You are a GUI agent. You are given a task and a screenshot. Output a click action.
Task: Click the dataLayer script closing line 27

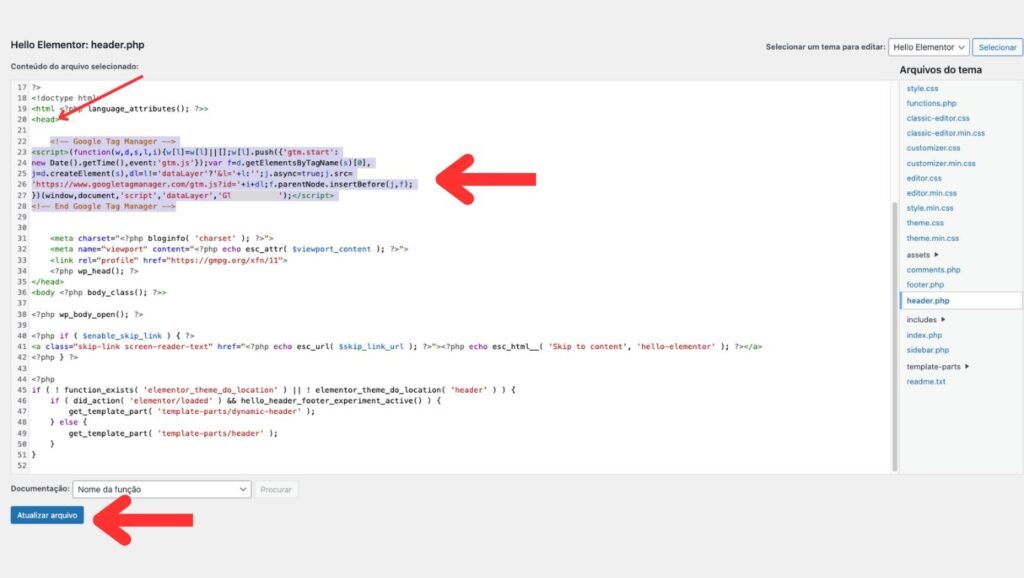point(183,195)
